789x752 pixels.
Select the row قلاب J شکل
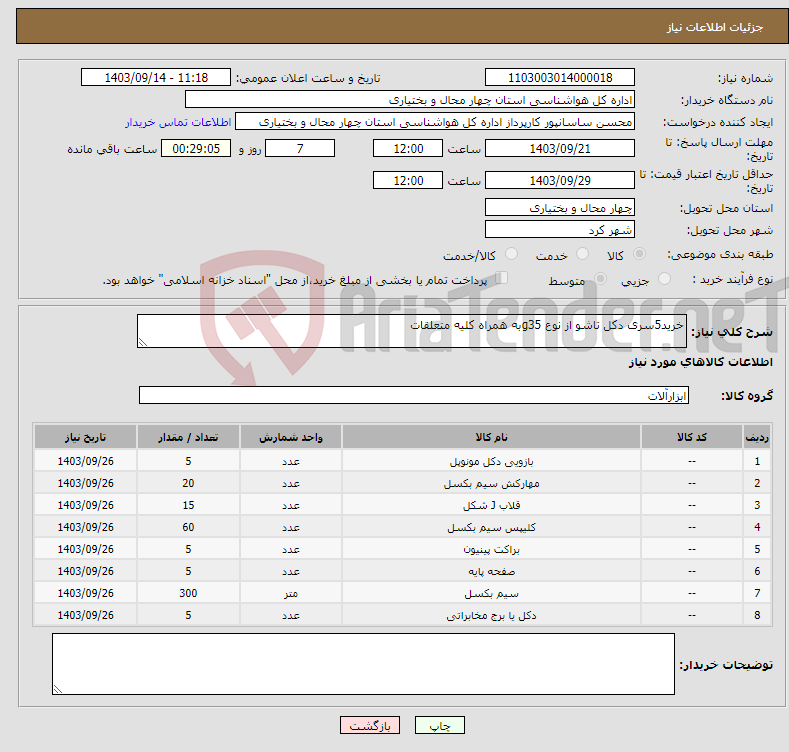[403, 505]
